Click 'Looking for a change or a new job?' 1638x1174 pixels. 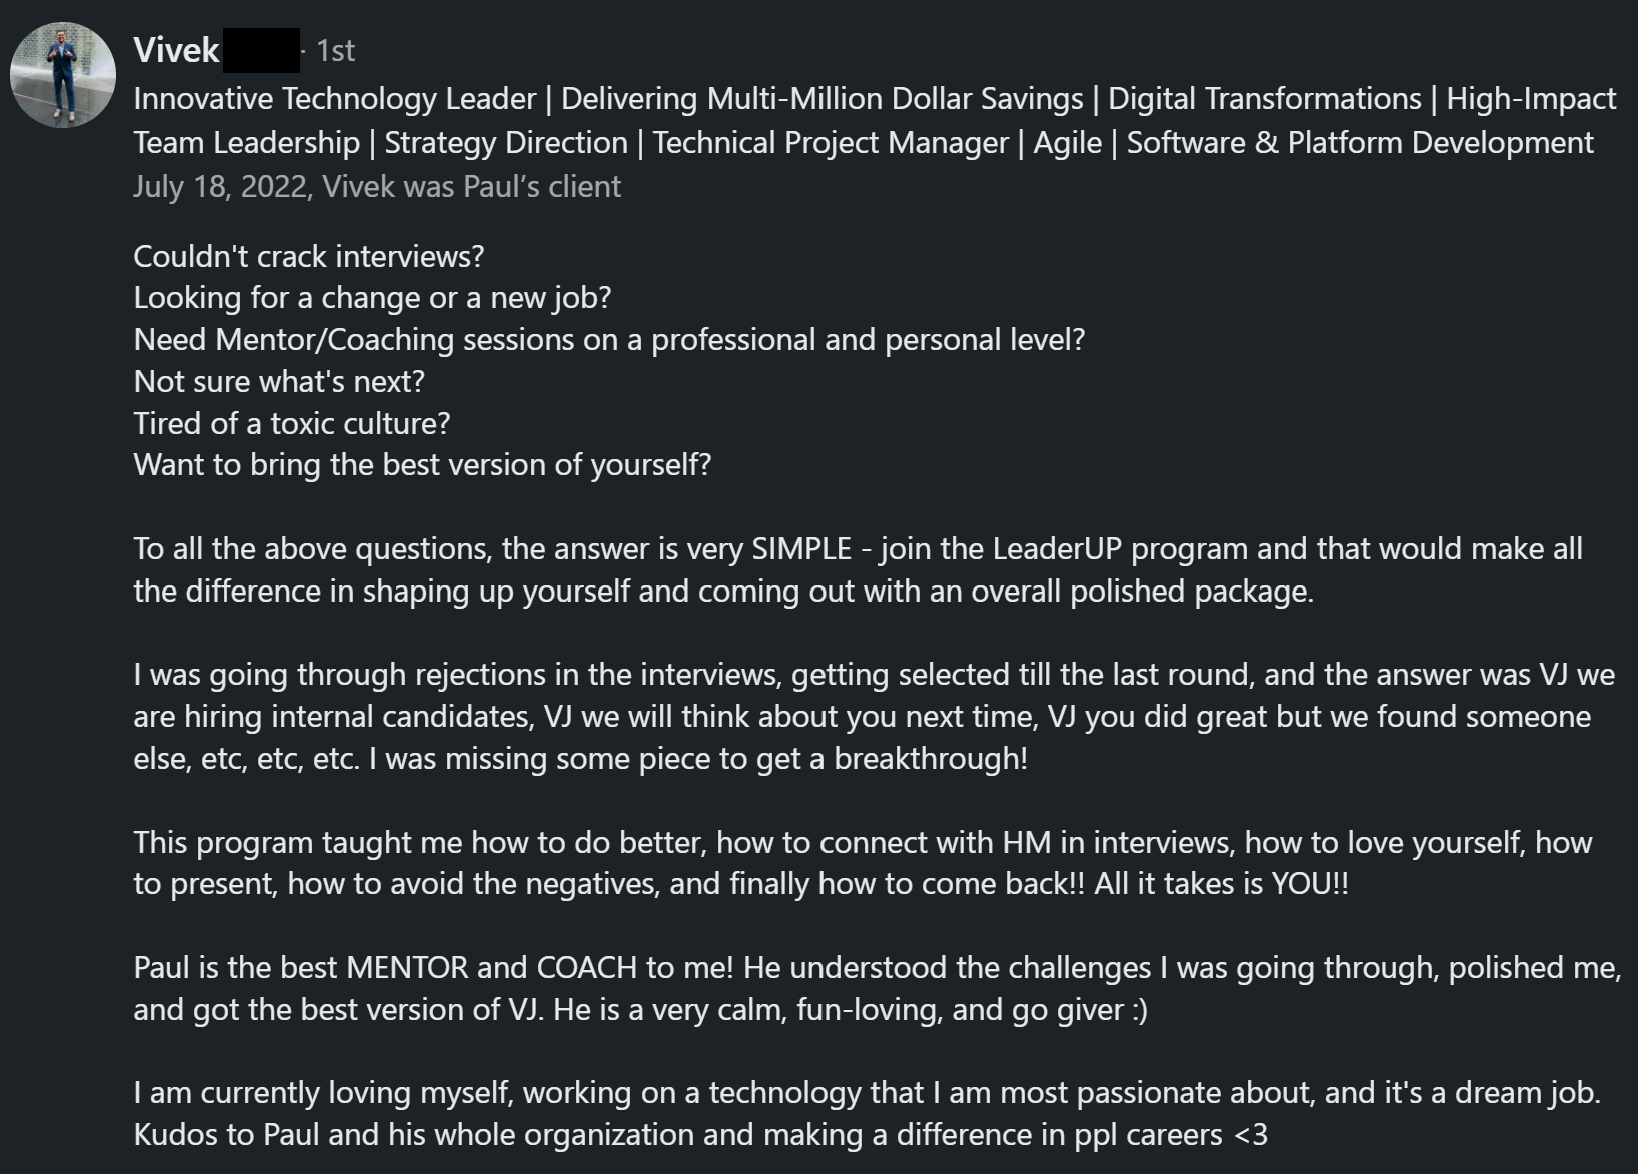372,298
